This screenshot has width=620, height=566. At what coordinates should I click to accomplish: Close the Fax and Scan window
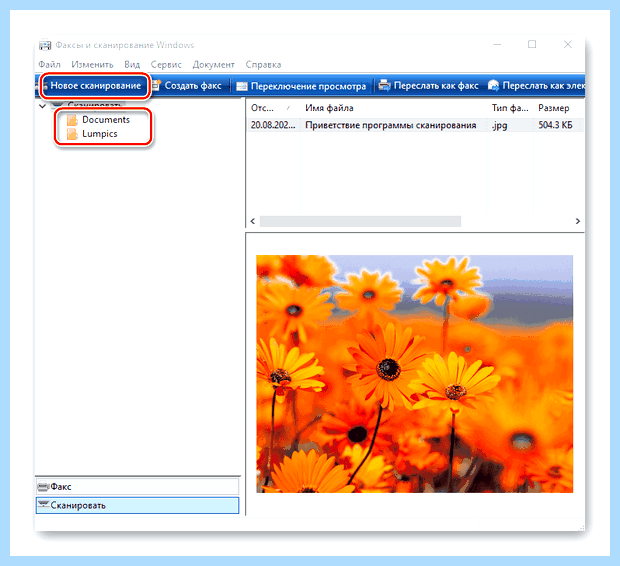click(567, 45)
